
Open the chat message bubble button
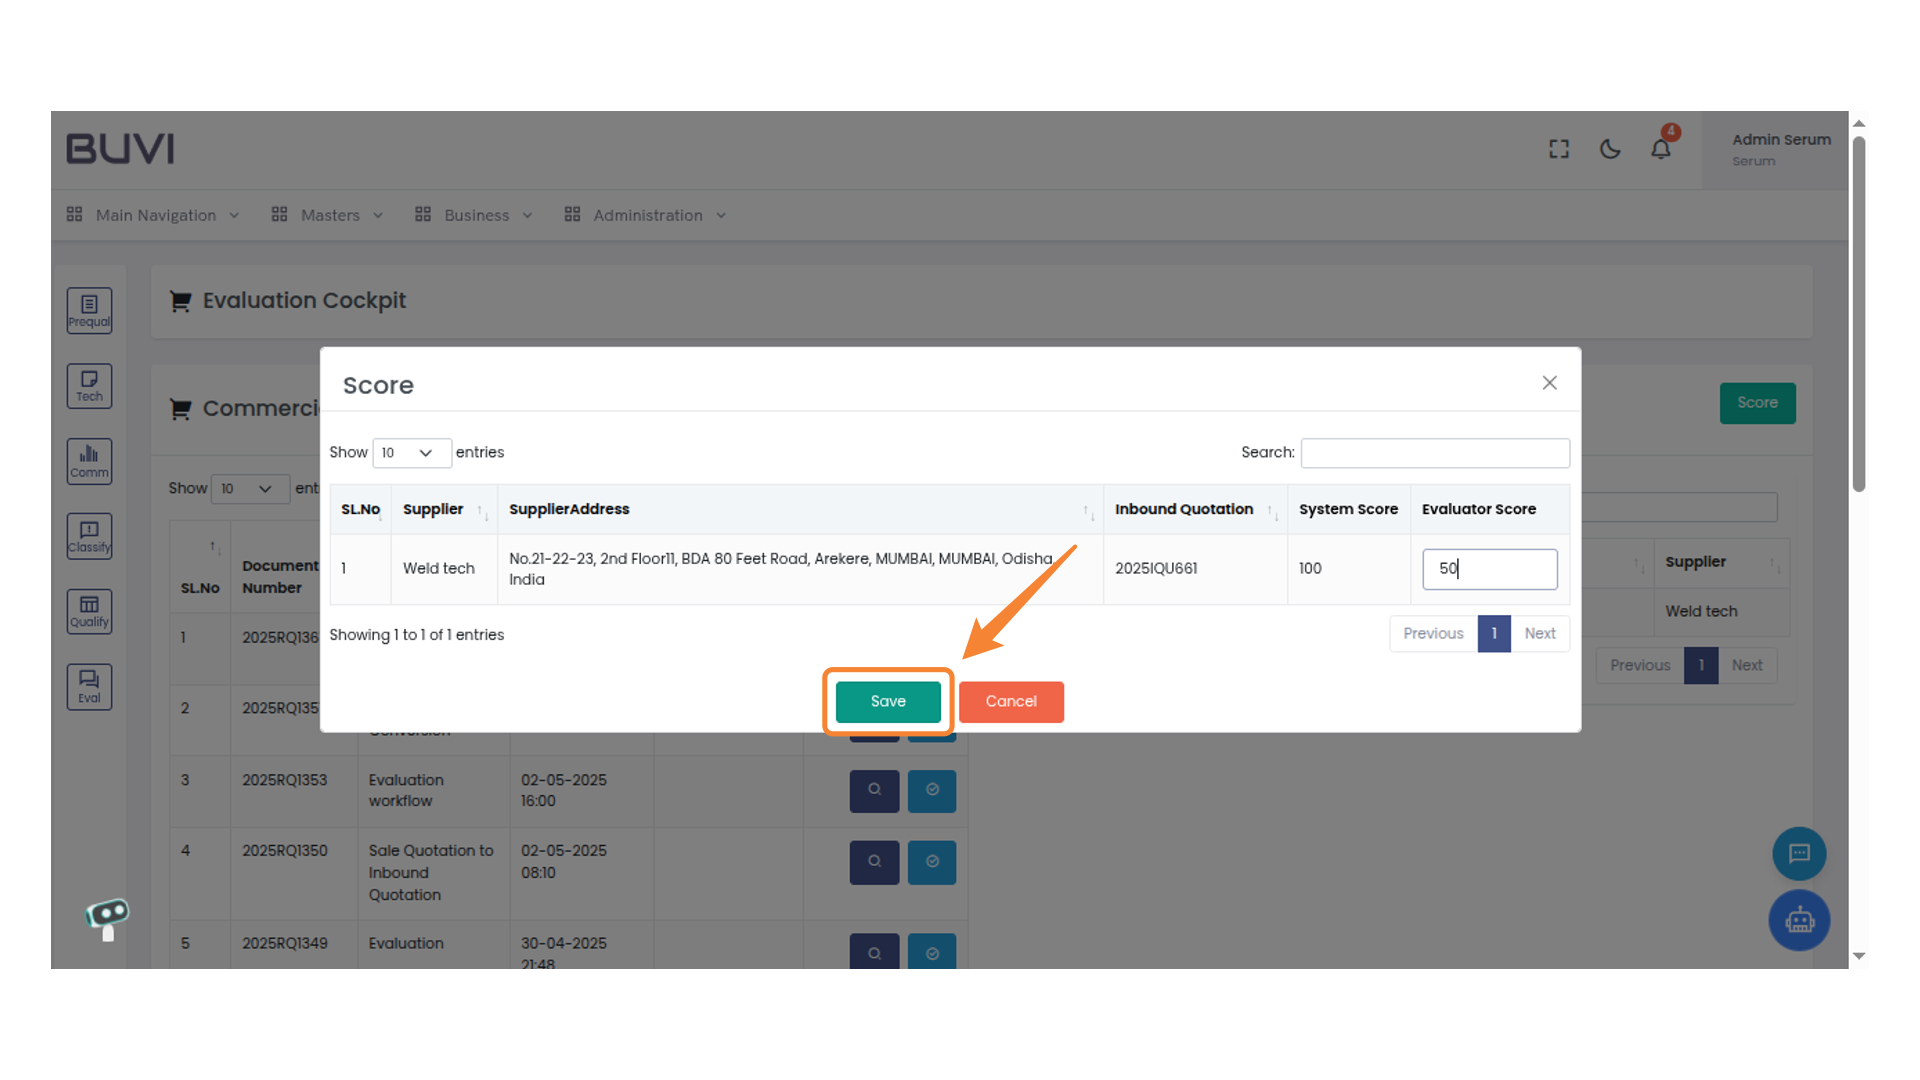click(1799, 853)
